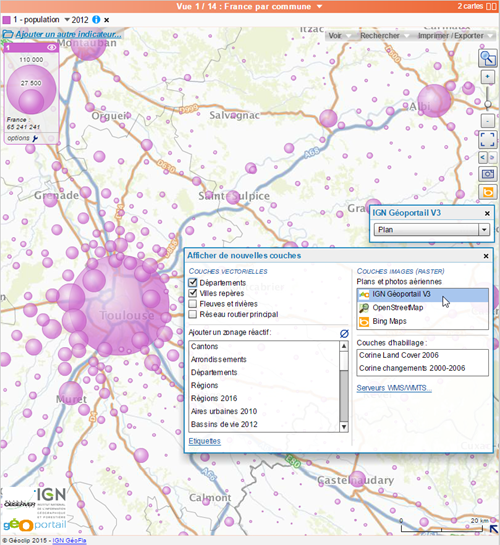Viewport: 500px width, 545px height.
Task: Select Régions 2016 zoning entry
Action: coord(264,398)
